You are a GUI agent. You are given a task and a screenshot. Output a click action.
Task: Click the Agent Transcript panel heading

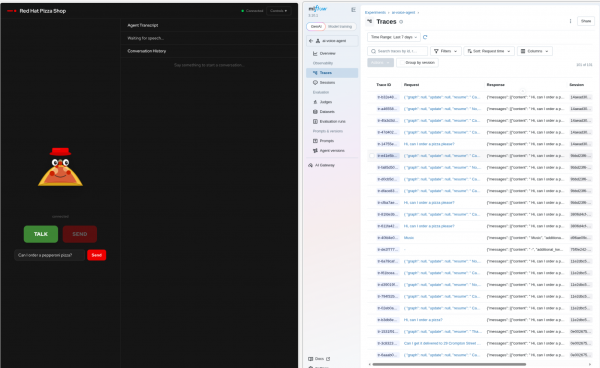[x=143, y=25]
